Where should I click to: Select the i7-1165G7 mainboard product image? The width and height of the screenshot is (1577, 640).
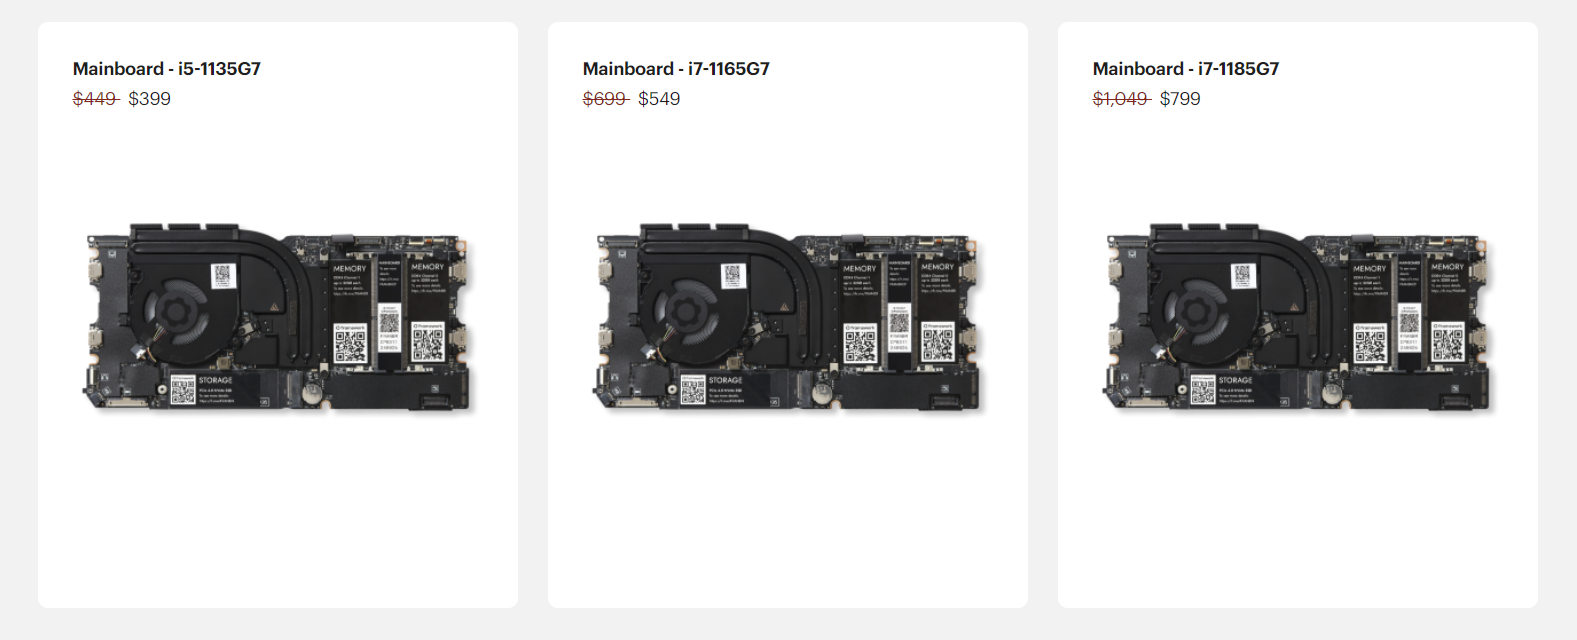[787, 317]
